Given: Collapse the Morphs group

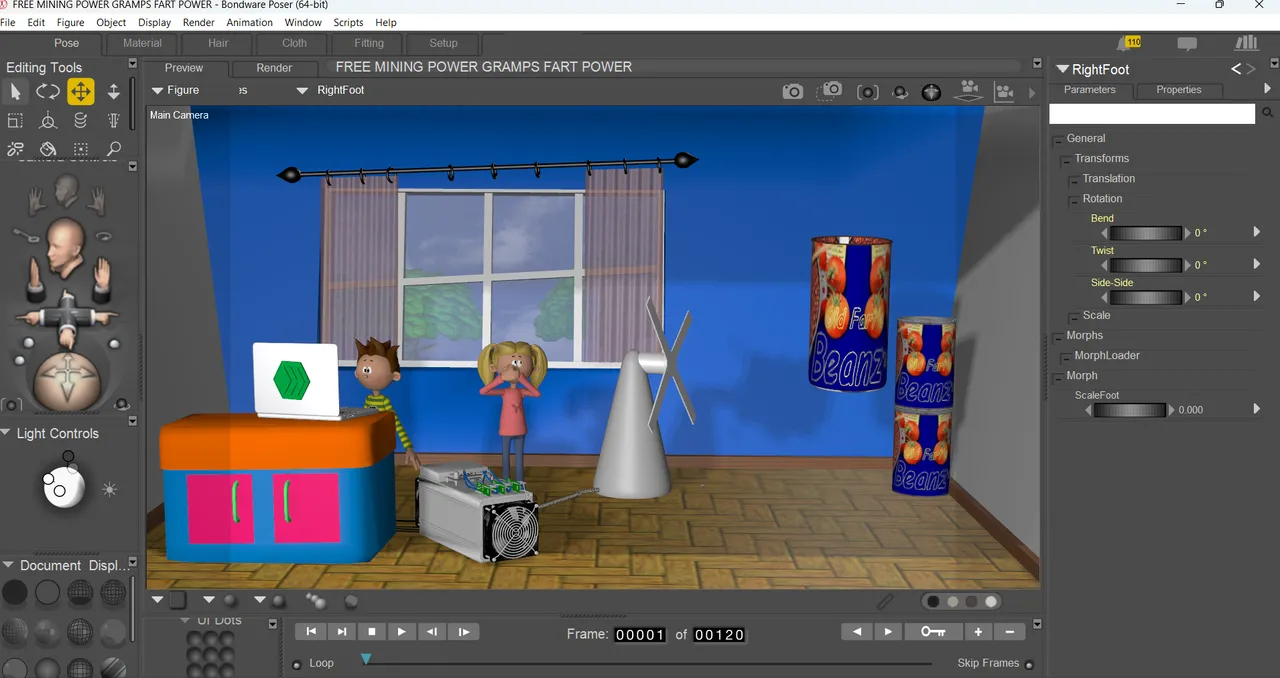Looking at the screenshot, I should (x=1059, y=336).
